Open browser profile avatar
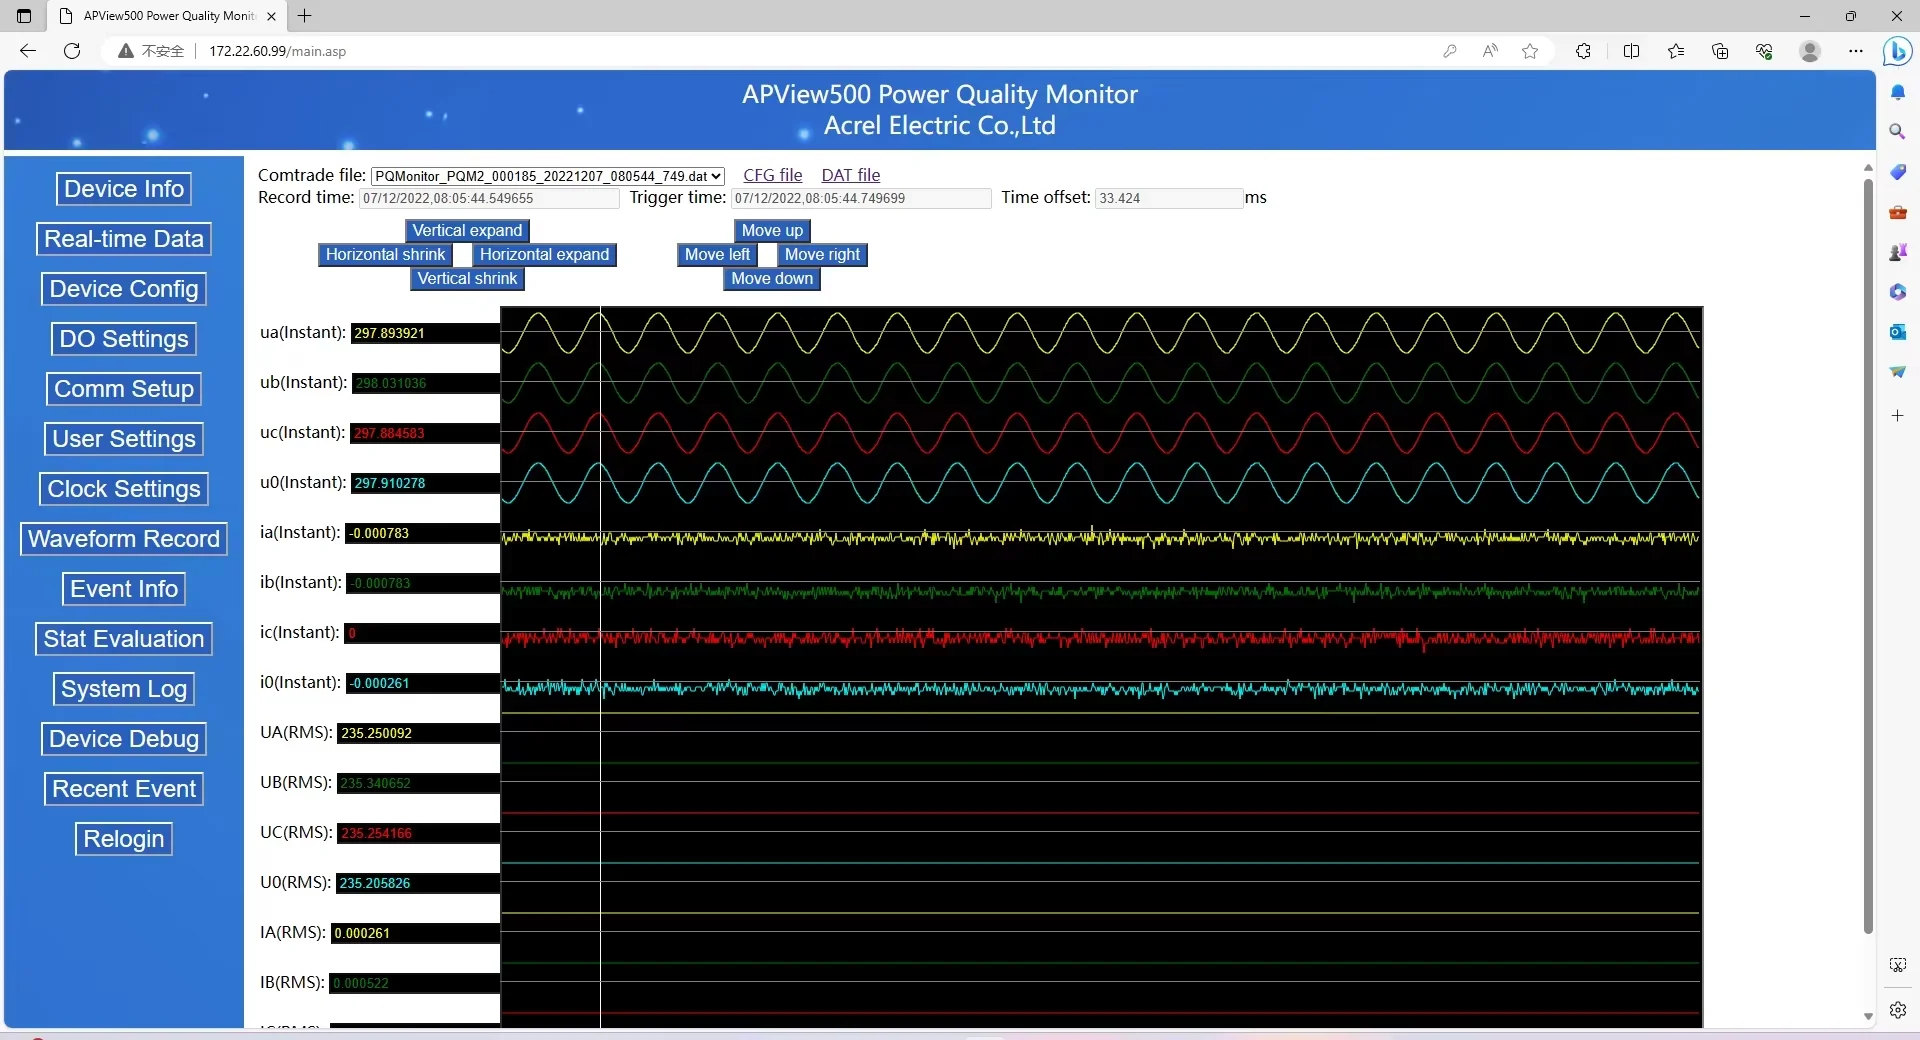Image resolution: width=1920 pixels, height=1040 pixels. (1809, 51)
